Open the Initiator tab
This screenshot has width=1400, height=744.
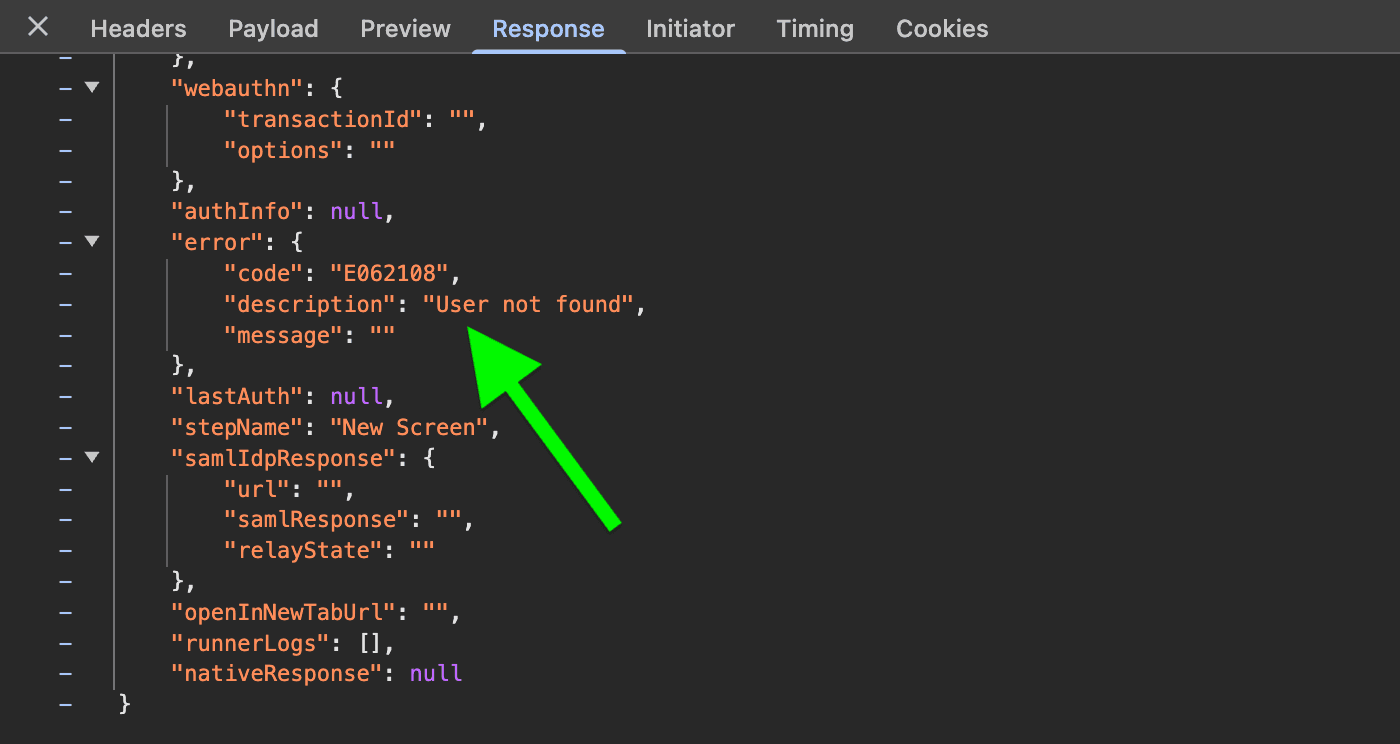pyautogui.click(x=690, y=29)
